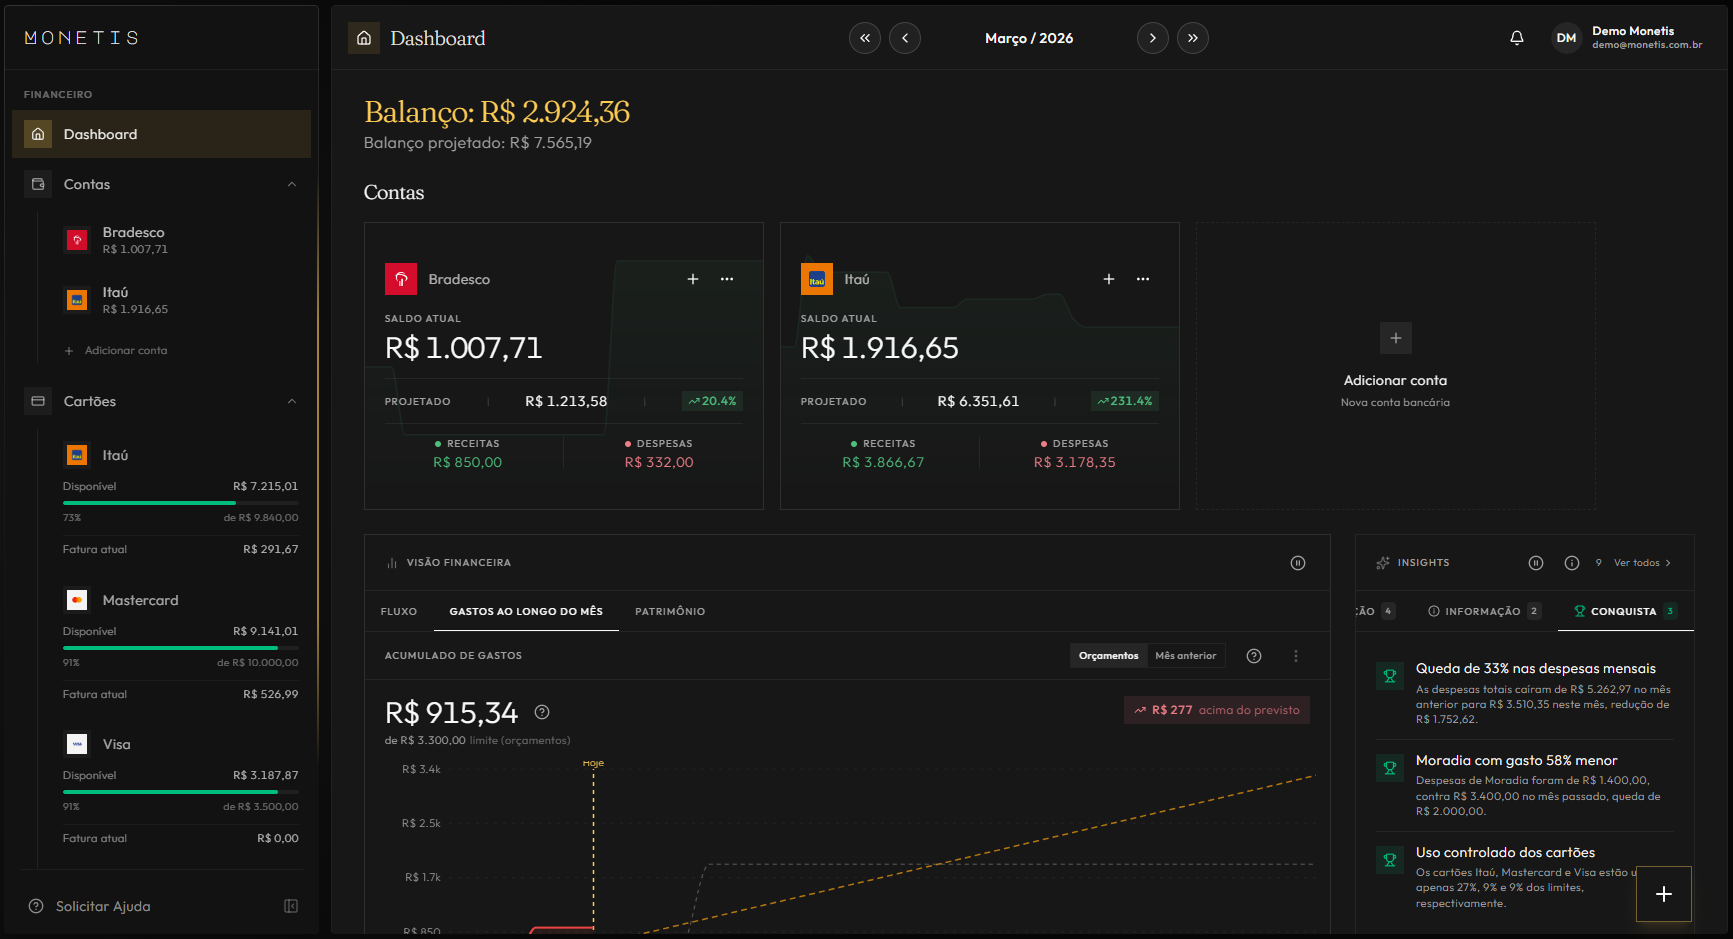Click the help icon beside Mês anterior
The width and height of the screenshot is (1733, 939).
(x=1254, y=656)
